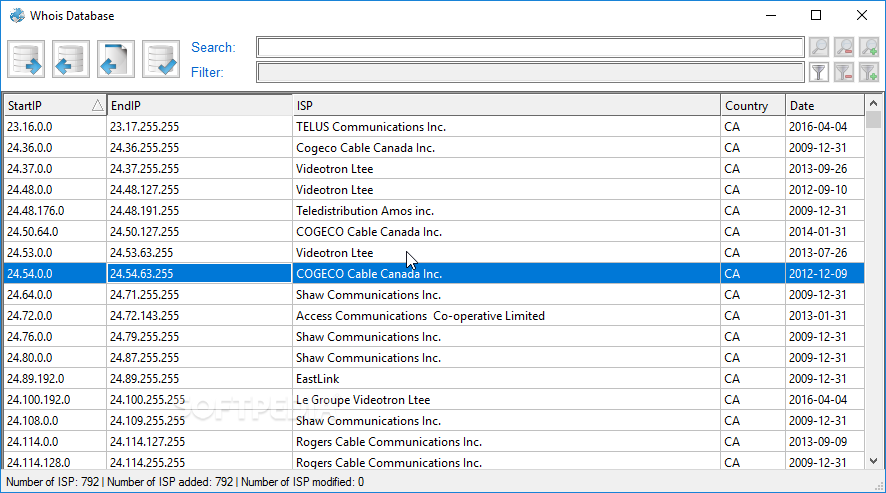The image size is (886, 493).
Task: Click the export database icon with right arrow
Action: 26,59
